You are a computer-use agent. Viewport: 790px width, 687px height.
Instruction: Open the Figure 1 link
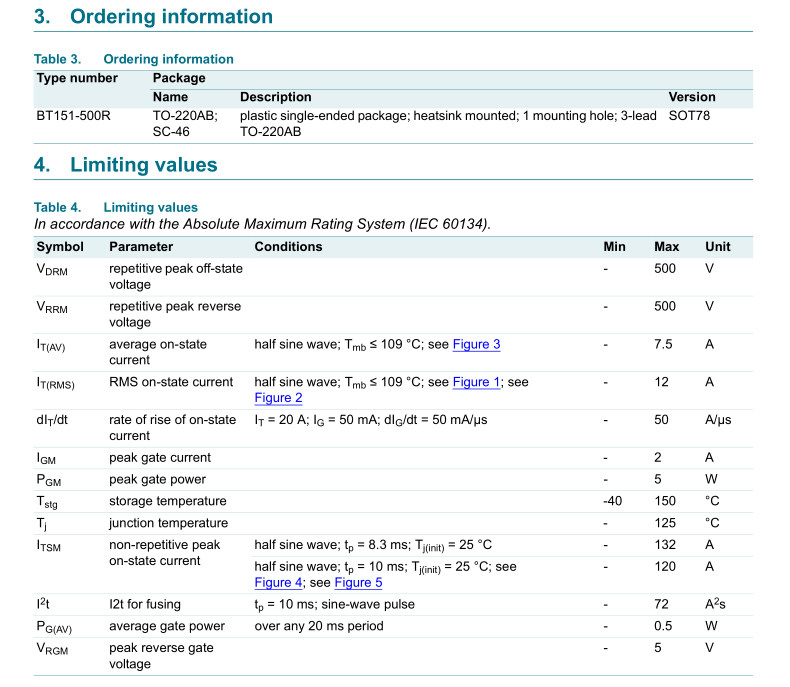coord(476,382)
